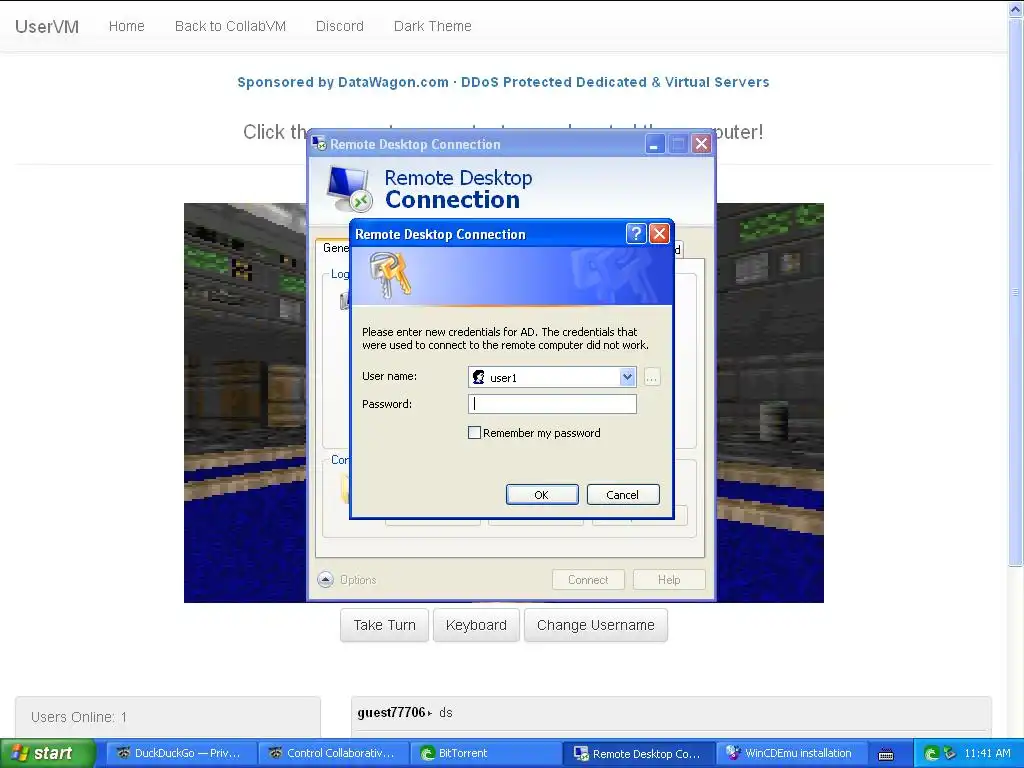Click the Help button in Remote Desktop window

[669, 579]
